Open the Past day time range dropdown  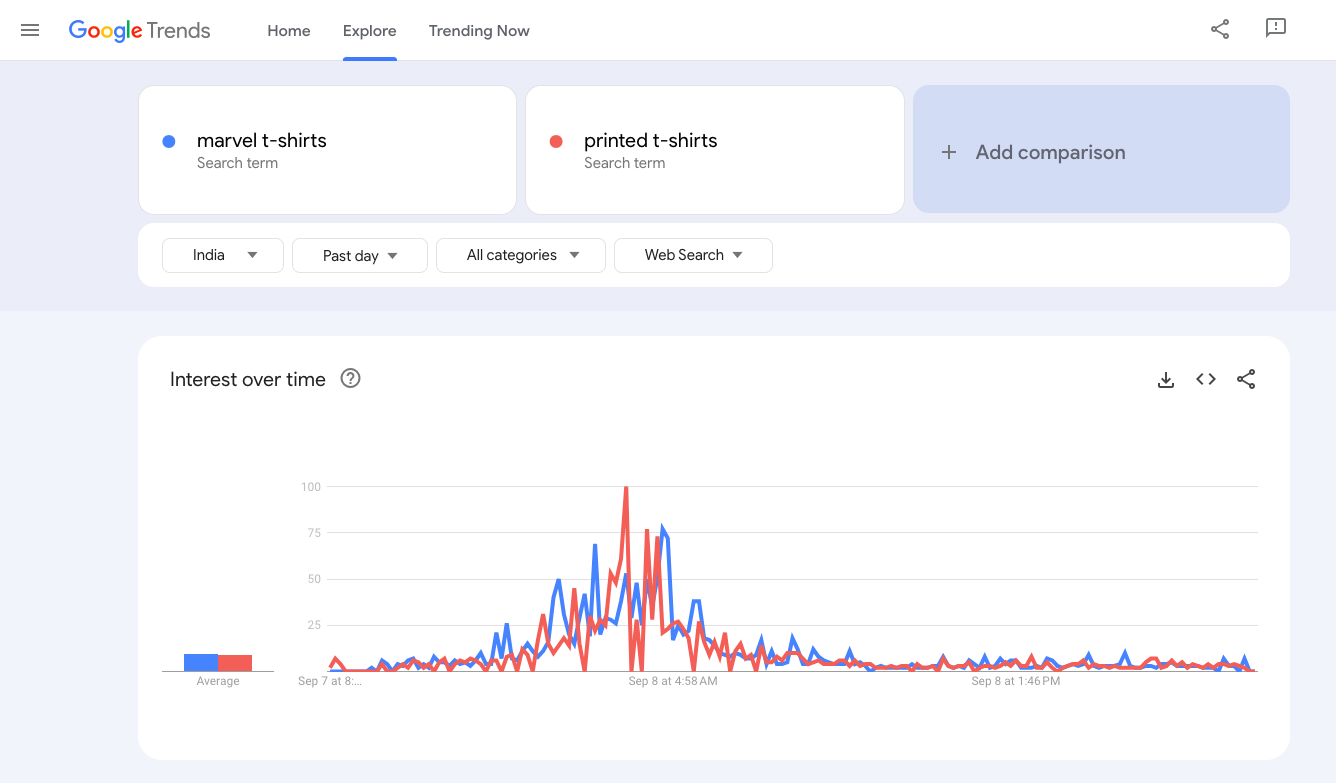click(x=360, y=256)
